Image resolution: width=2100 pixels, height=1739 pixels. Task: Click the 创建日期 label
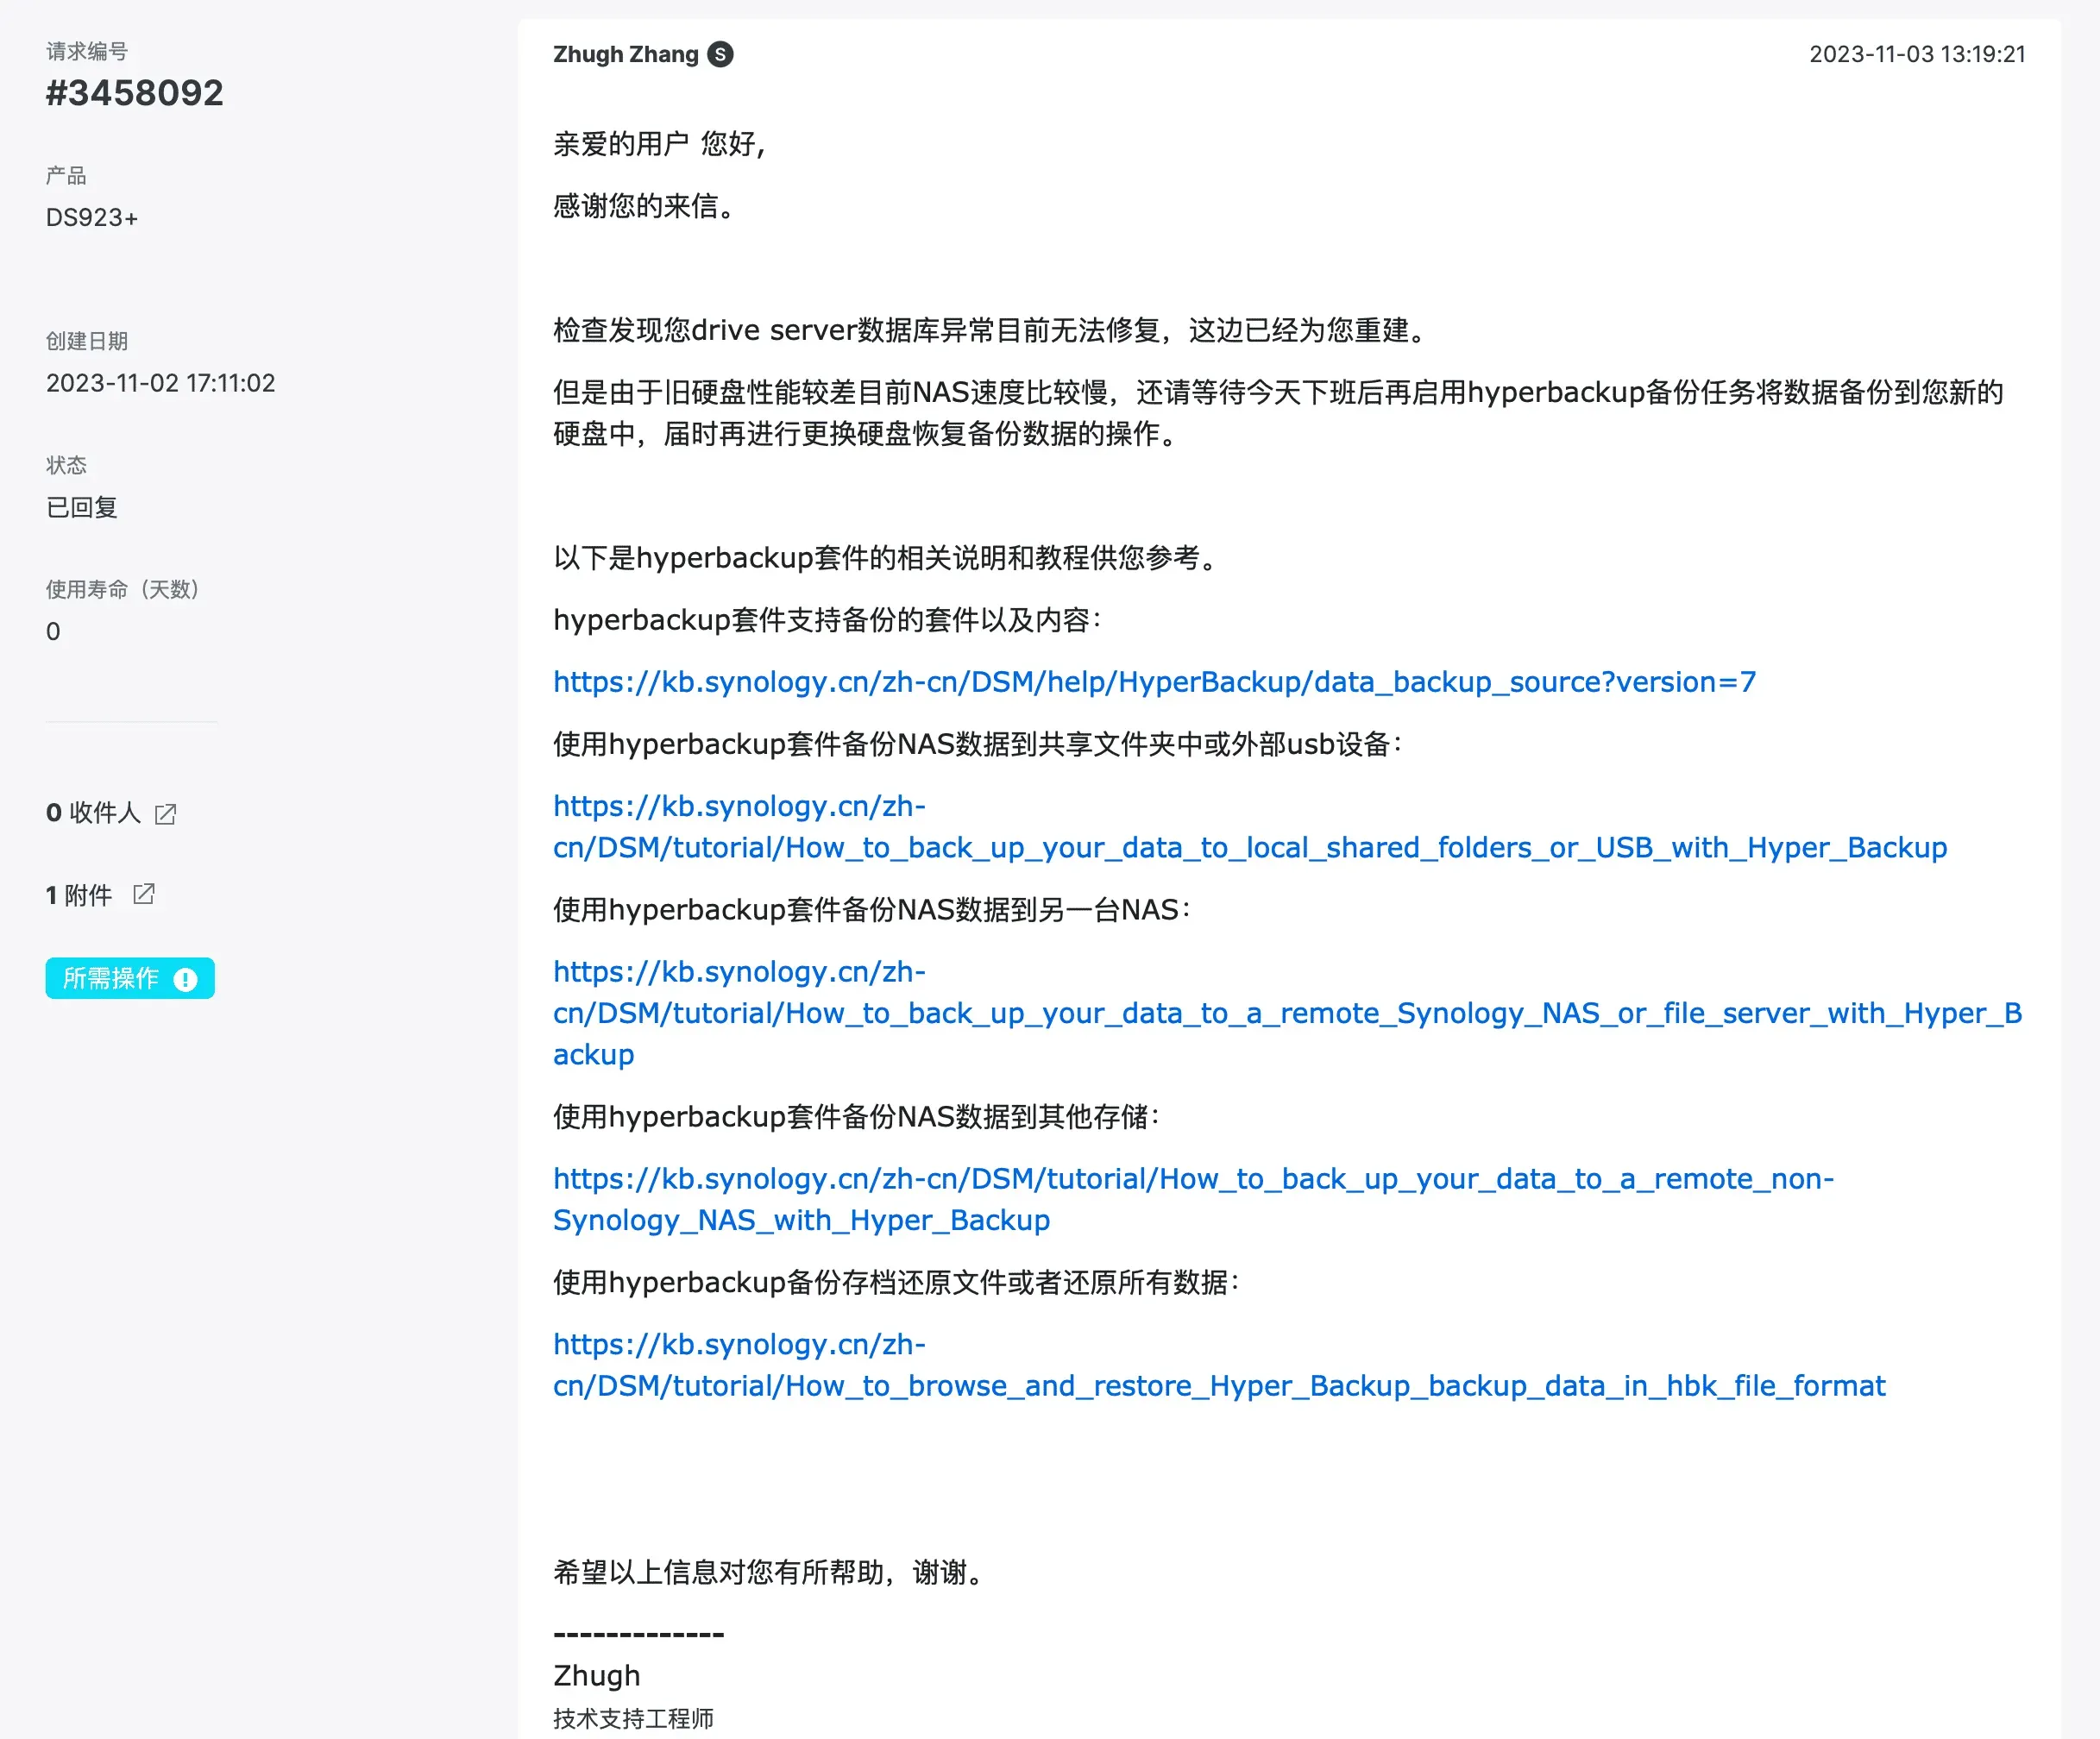(87, 341)
